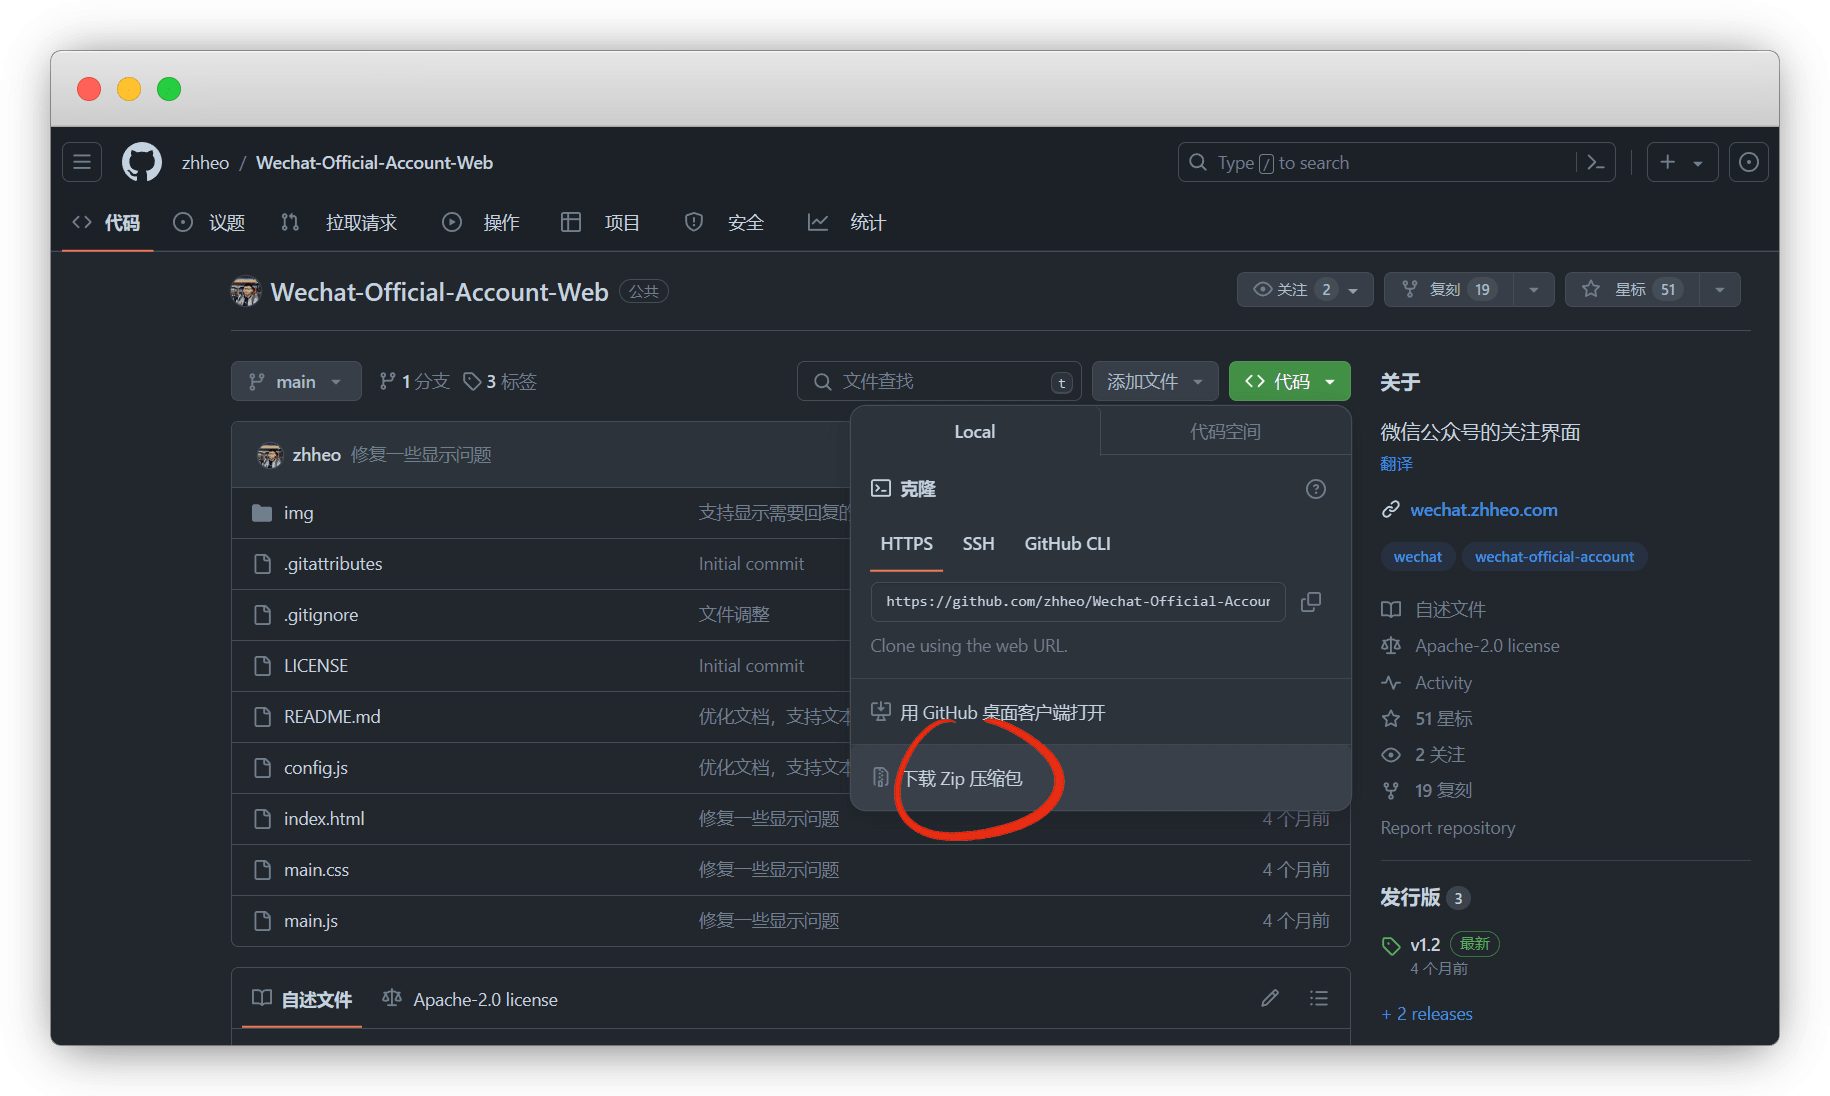Edit the README using the pencil icon
The height and width of the screenshot is (1096, 1830).
pos(1269,997)
